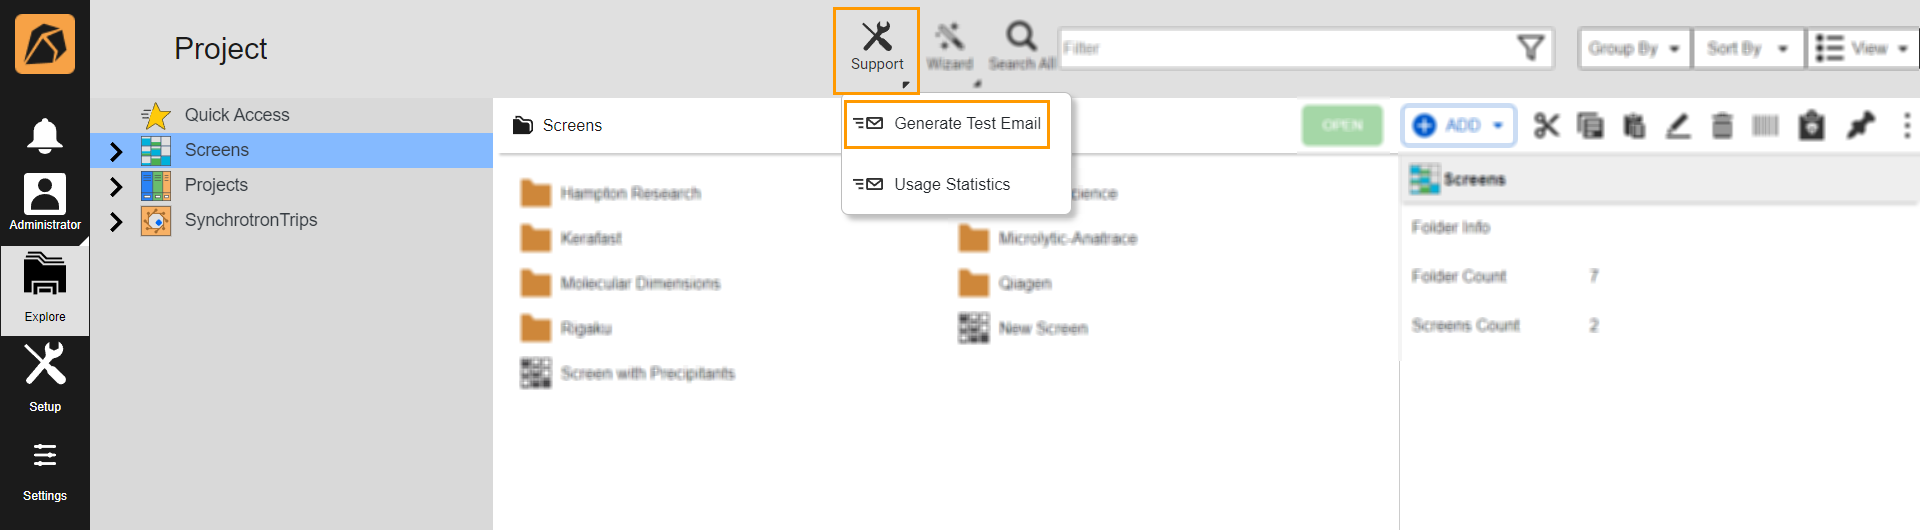Open the Setup section in sidebar

click(45, 376)
